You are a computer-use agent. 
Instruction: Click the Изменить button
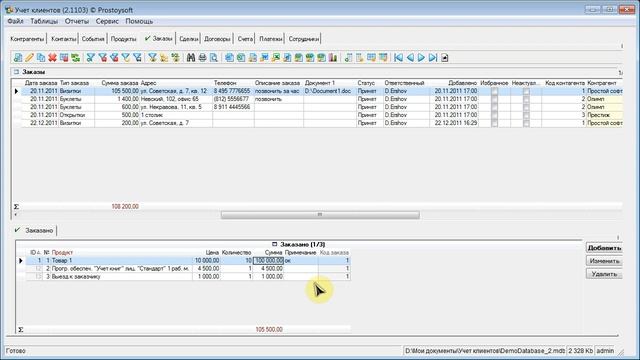604,261
